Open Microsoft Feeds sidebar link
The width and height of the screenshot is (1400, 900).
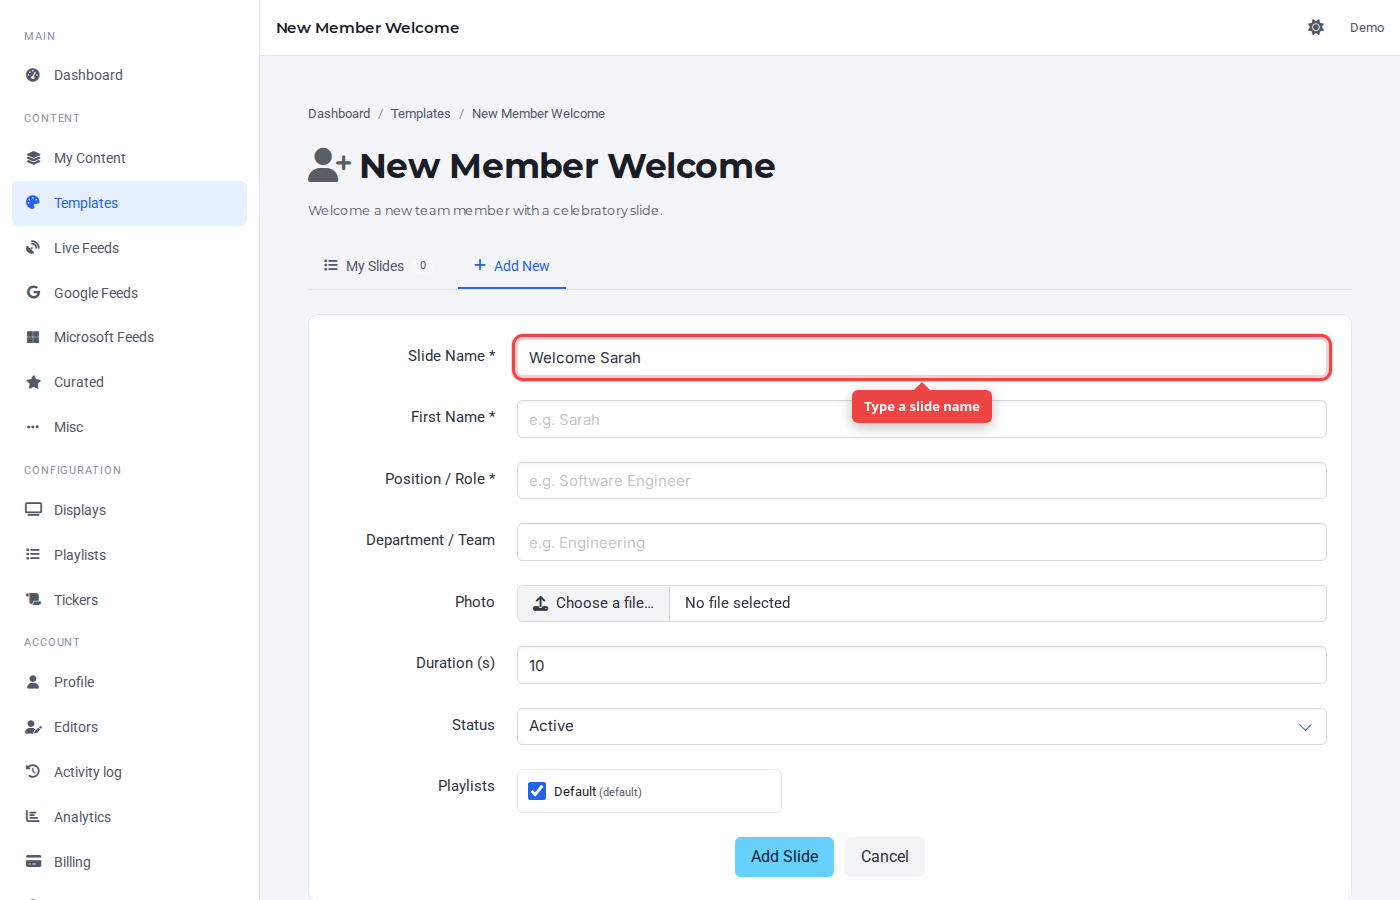coord(129,337)
